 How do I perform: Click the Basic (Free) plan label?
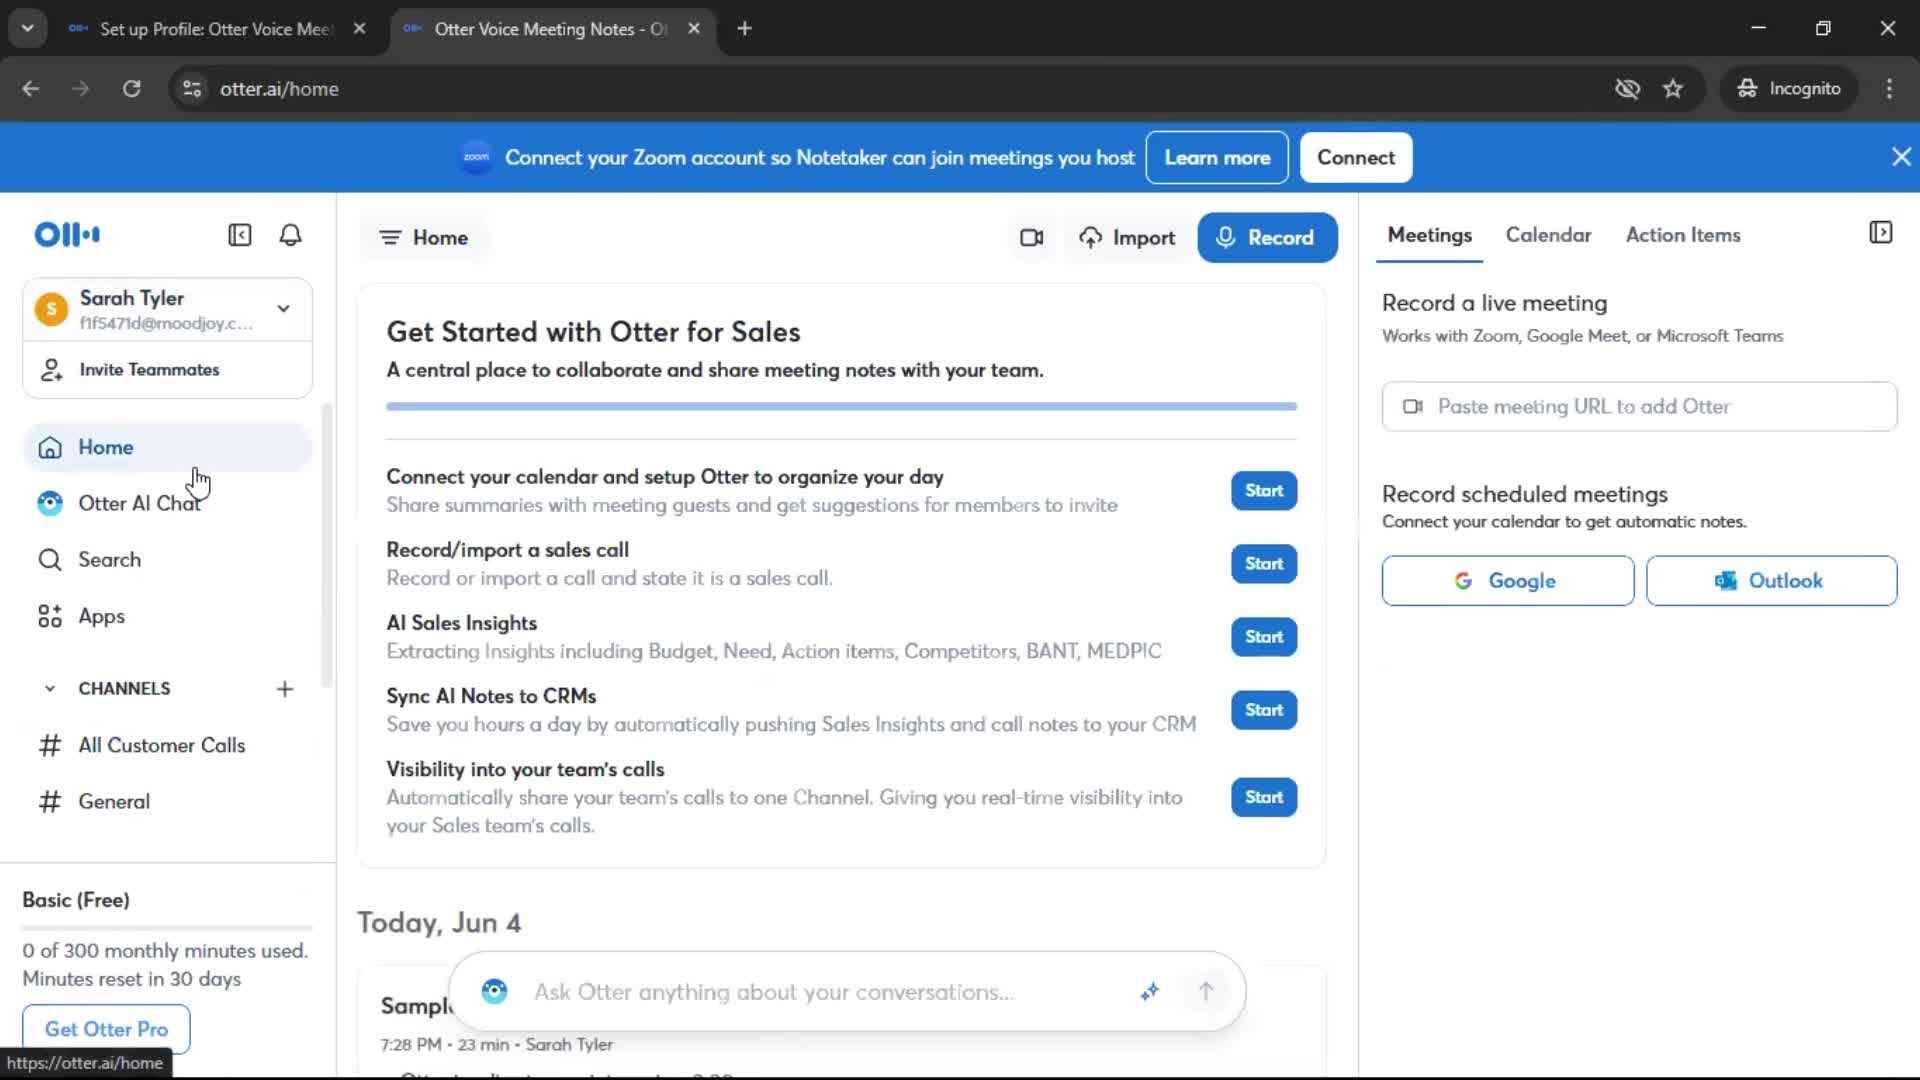point(76,900)
